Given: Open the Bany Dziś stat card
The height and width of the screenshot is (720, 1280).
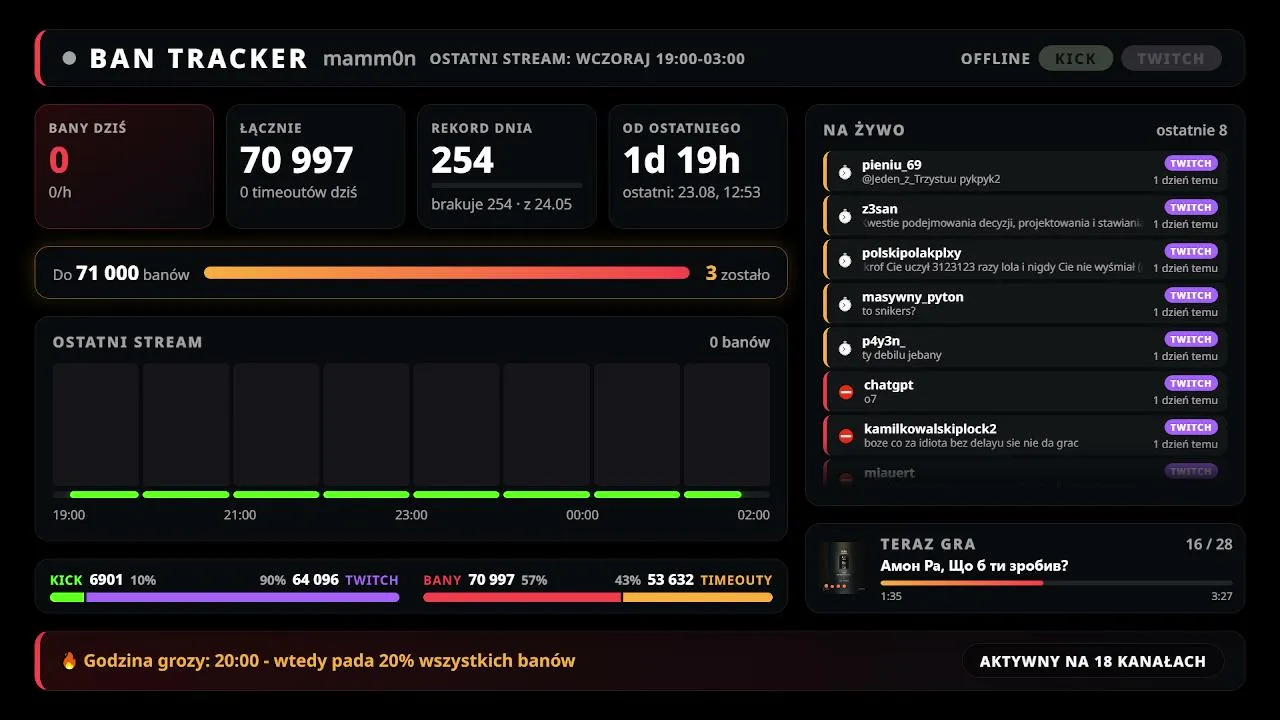Looking at the screenshot, I should (124, 167).
